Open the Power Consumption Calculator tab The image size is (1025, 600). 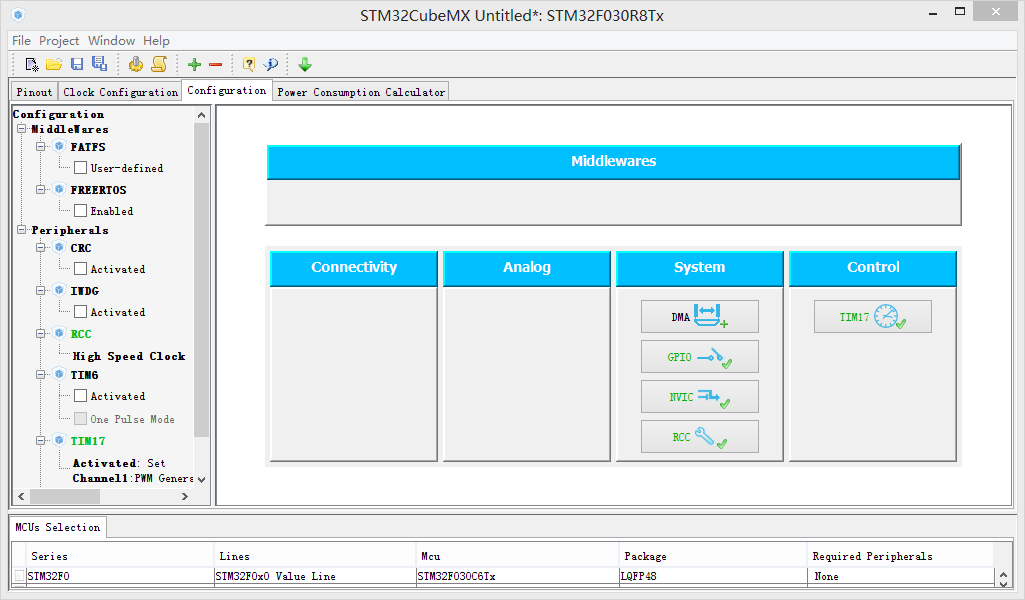361,92
